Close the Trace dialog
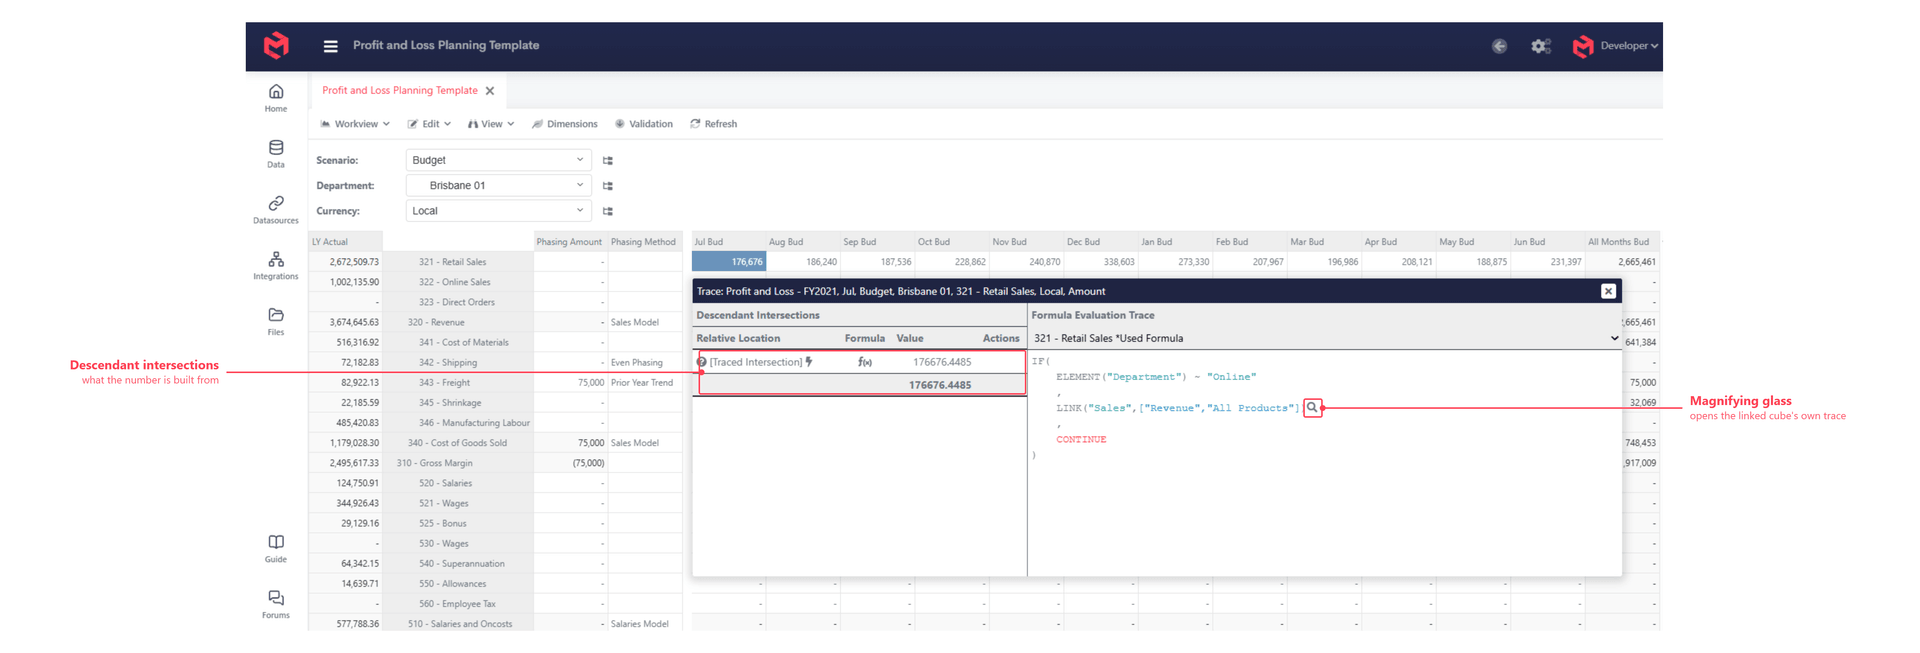Viewport: 1920px width, 653px height. (1608, 291)
